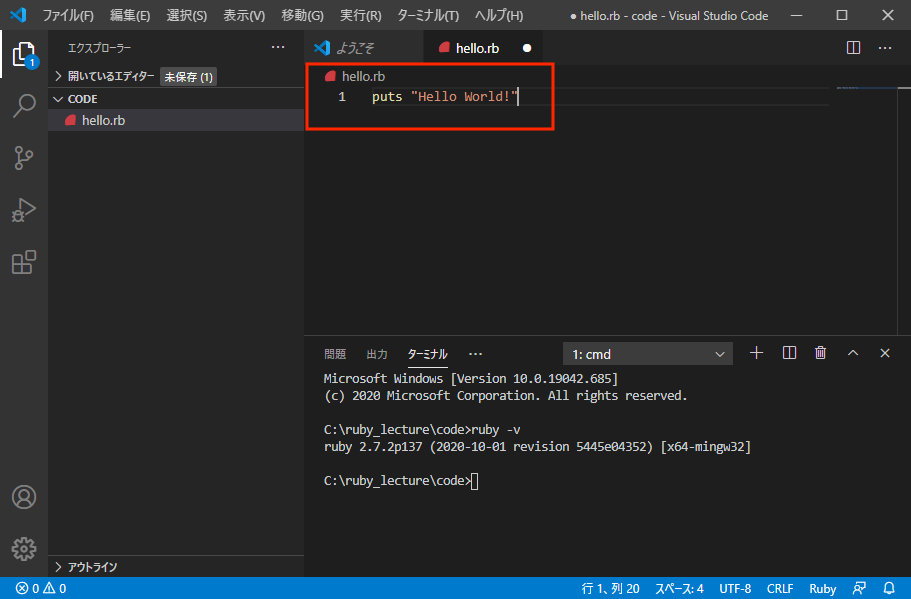Go to line via 行 1, 列 20
The width and height of the screenshot is (911, 599).
(x=610, y=589)
